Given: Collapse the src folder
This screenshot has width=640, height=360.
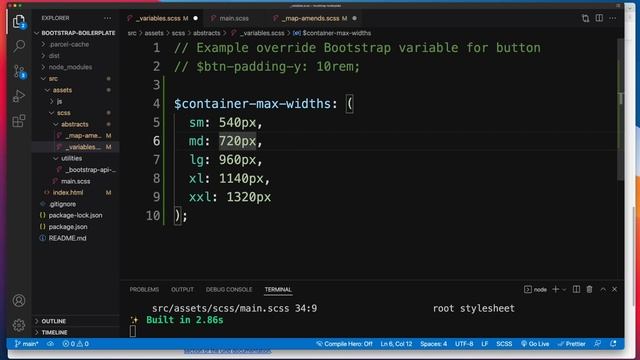Looking at the screenshot, I should 50,78.
